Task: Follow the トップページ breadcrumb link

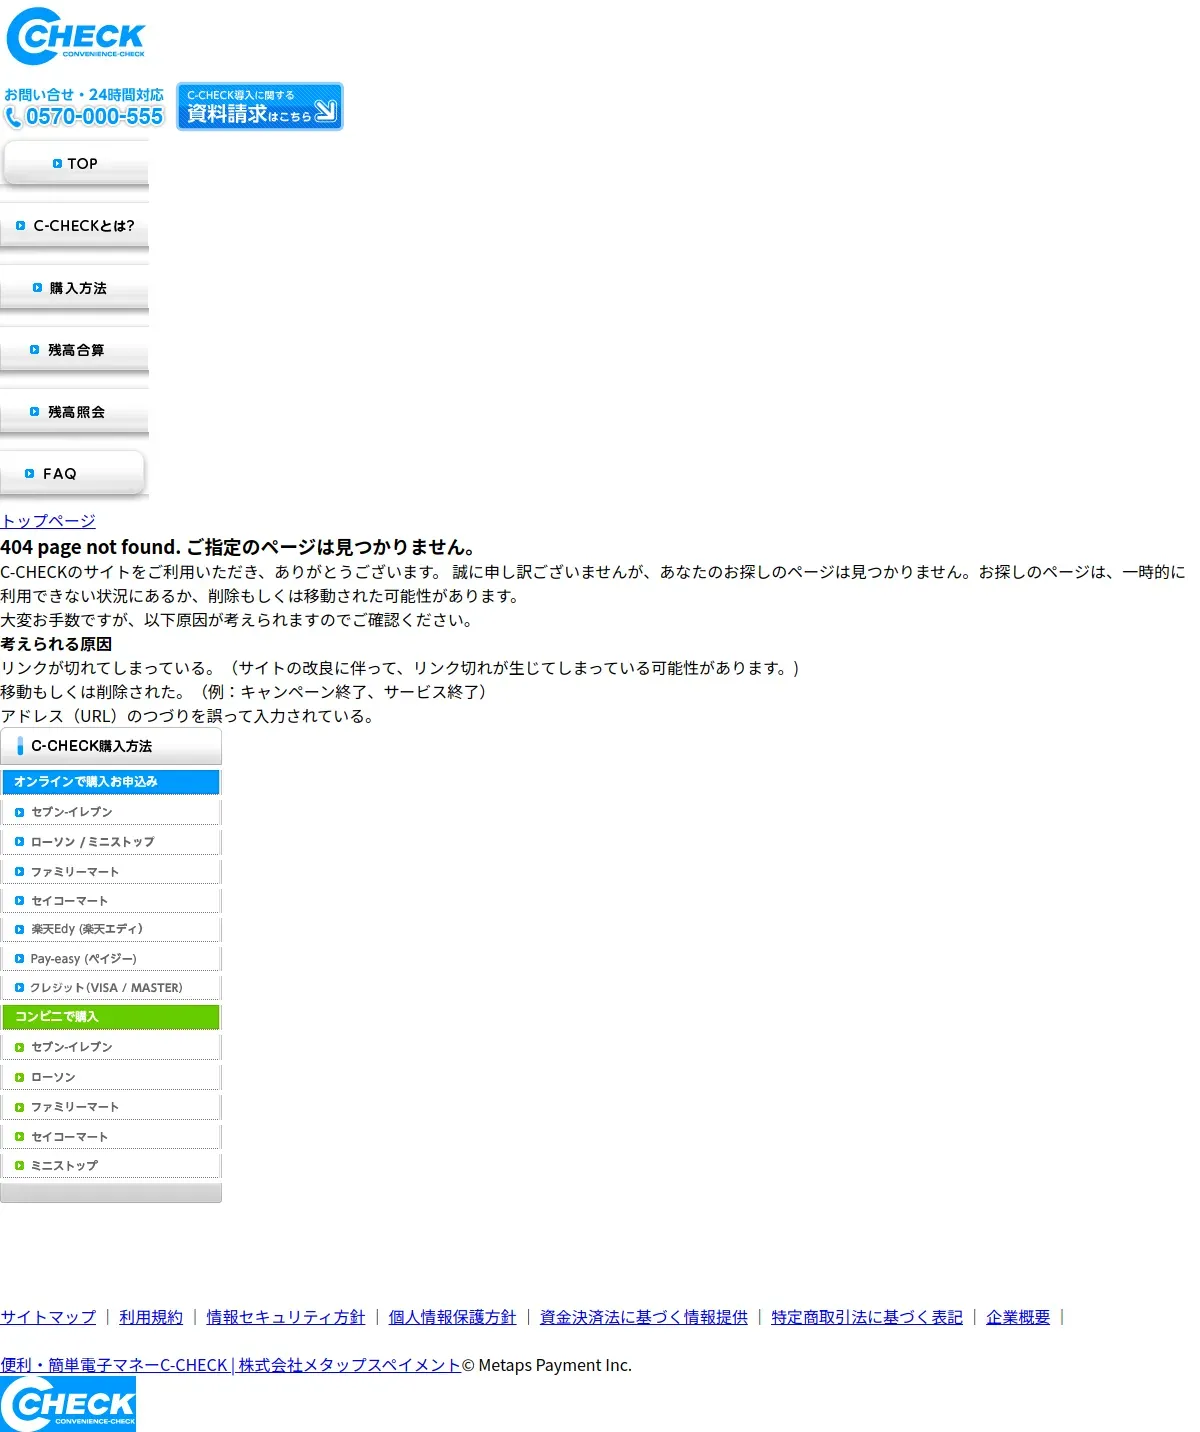Action: point(48,521)
